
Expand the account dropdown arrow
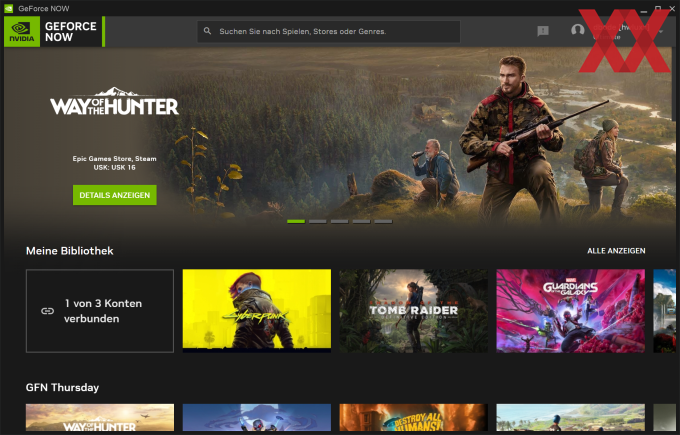tap(661, 31)
